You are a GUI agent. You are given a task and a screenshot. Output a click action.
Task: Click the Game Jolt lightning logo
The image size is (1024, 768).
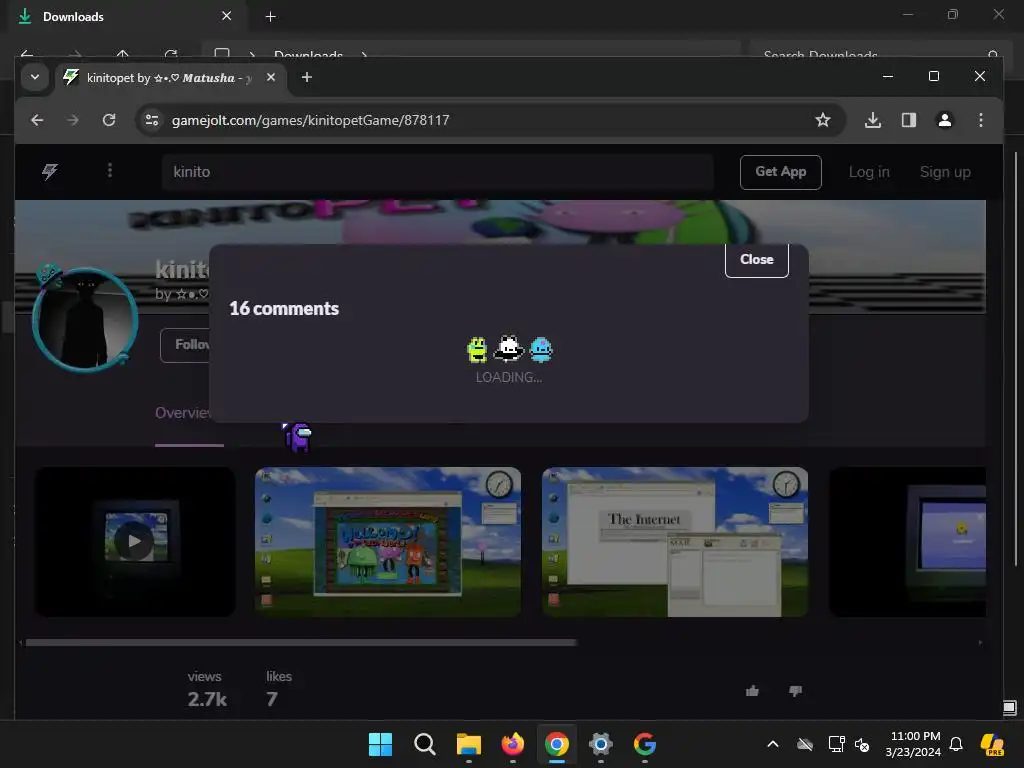[x=50, y=172]
